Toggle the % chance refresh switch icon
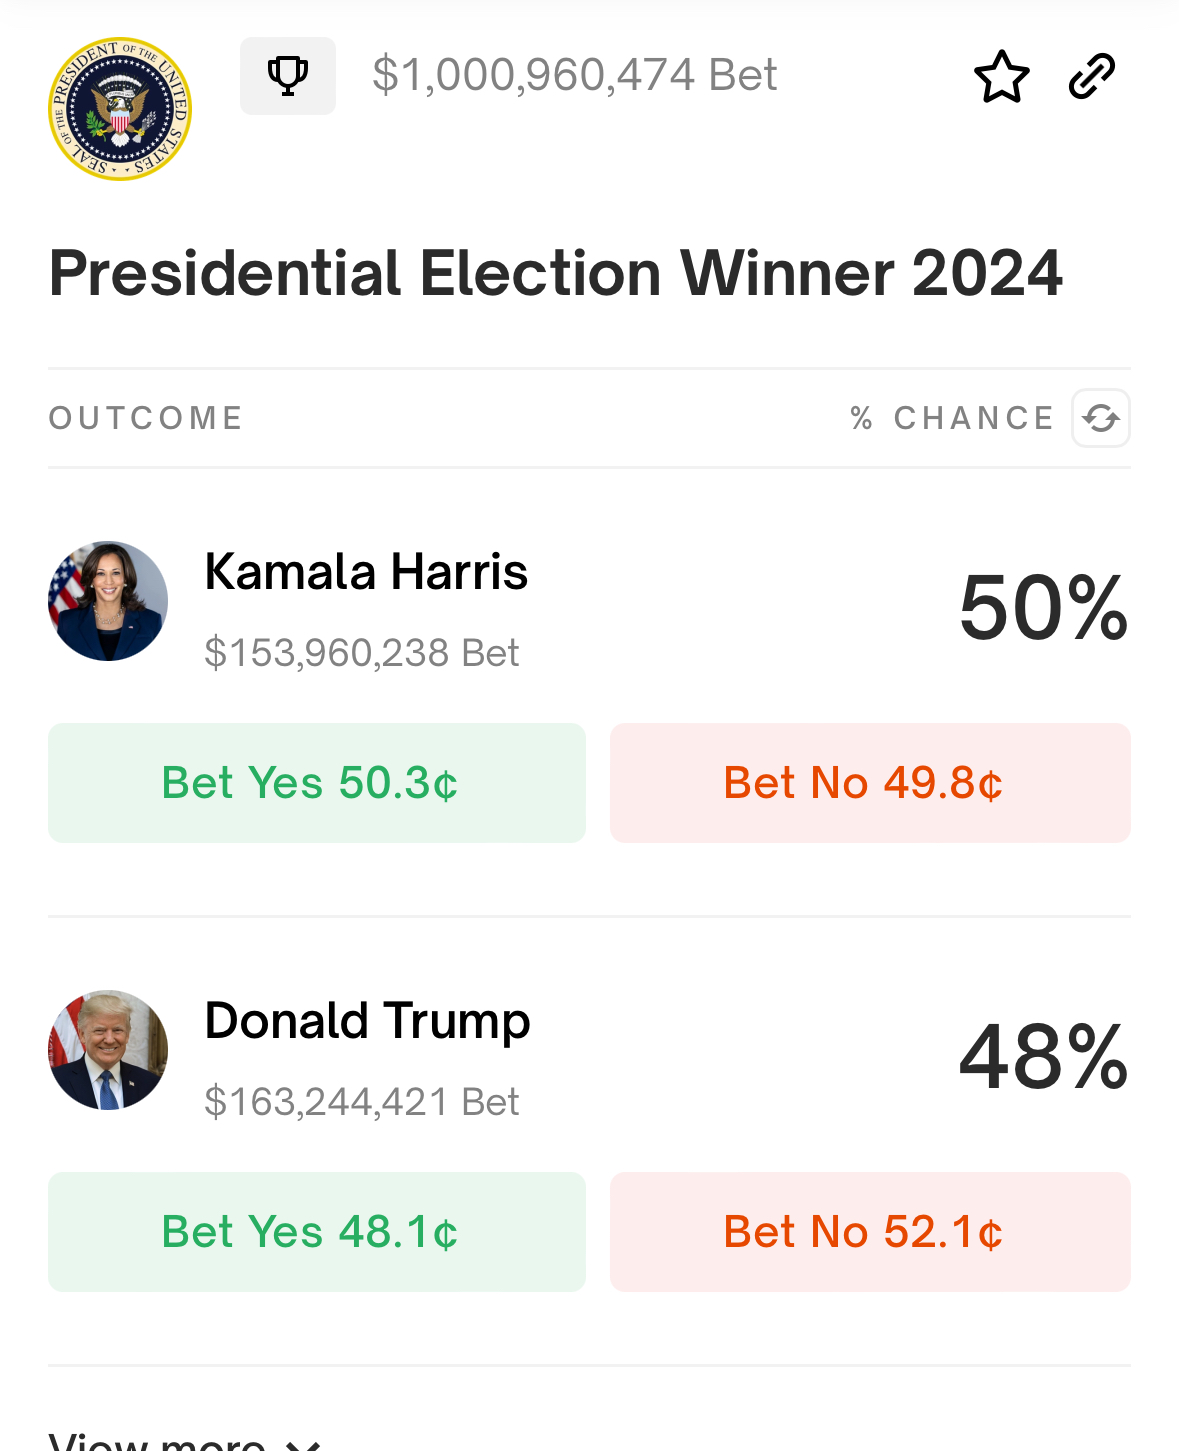The width and height of the screenshot is (1179, 1451). [x=1101, y=418]
